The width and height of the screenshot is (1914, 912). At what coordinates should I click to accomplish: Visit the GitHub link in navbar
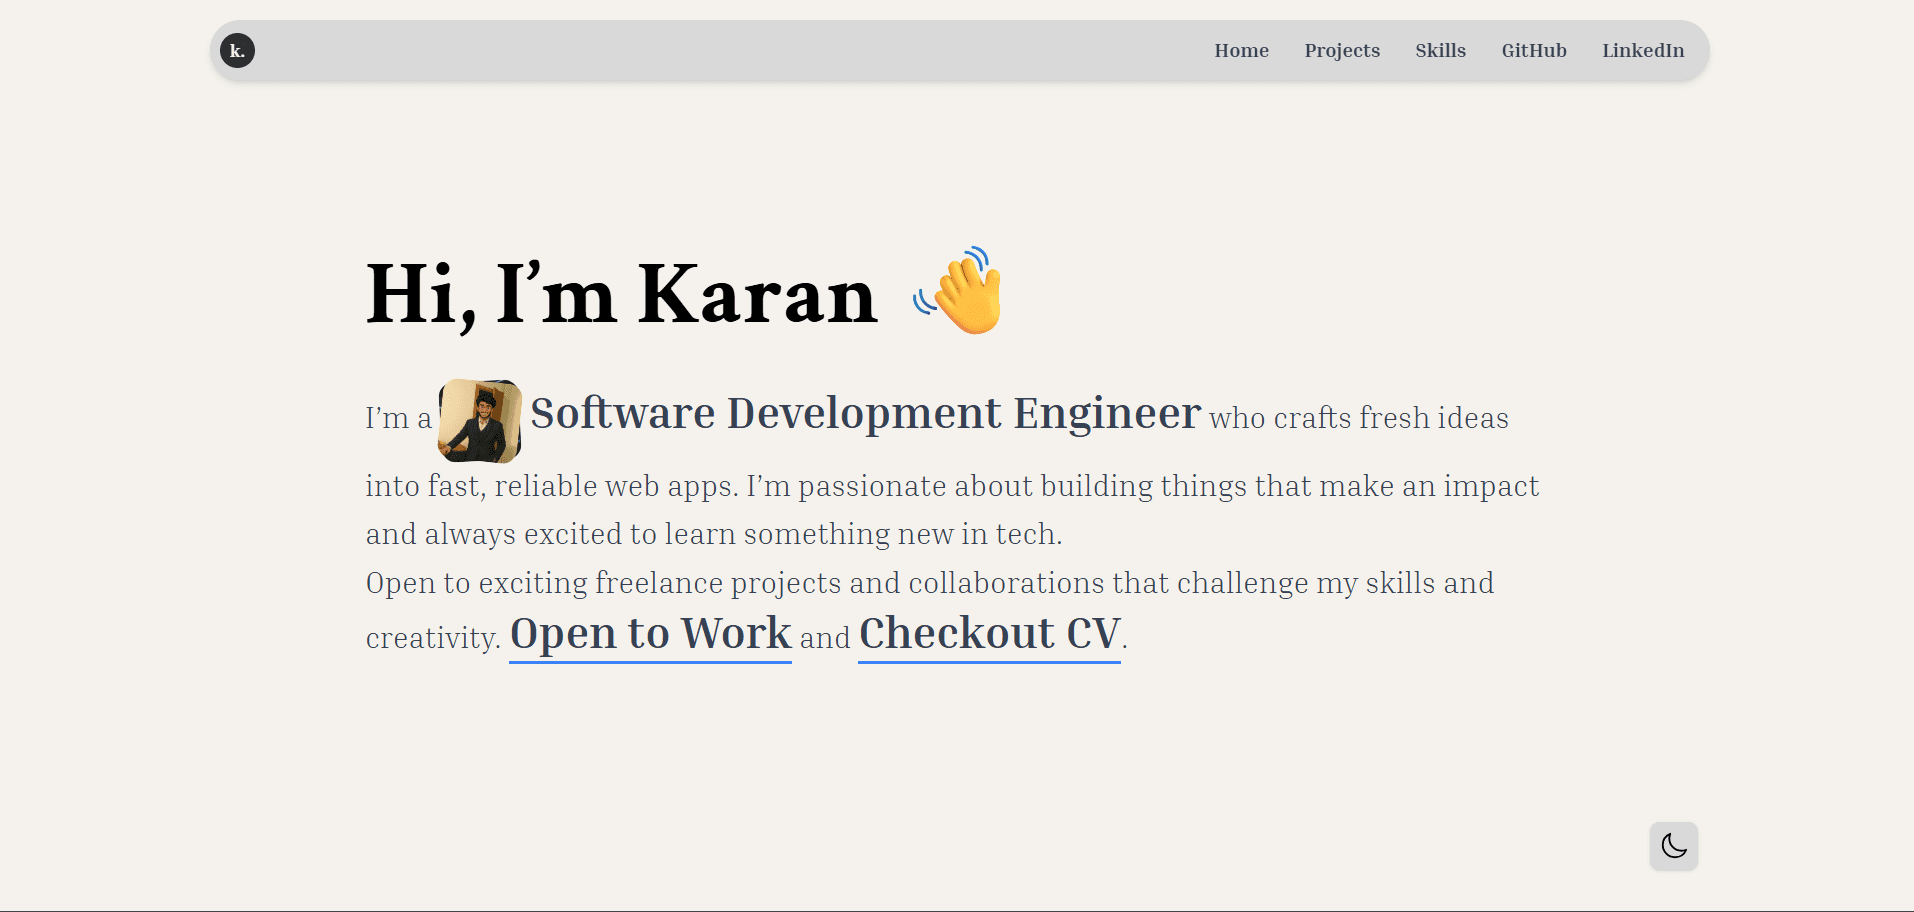coord(1533,51)
